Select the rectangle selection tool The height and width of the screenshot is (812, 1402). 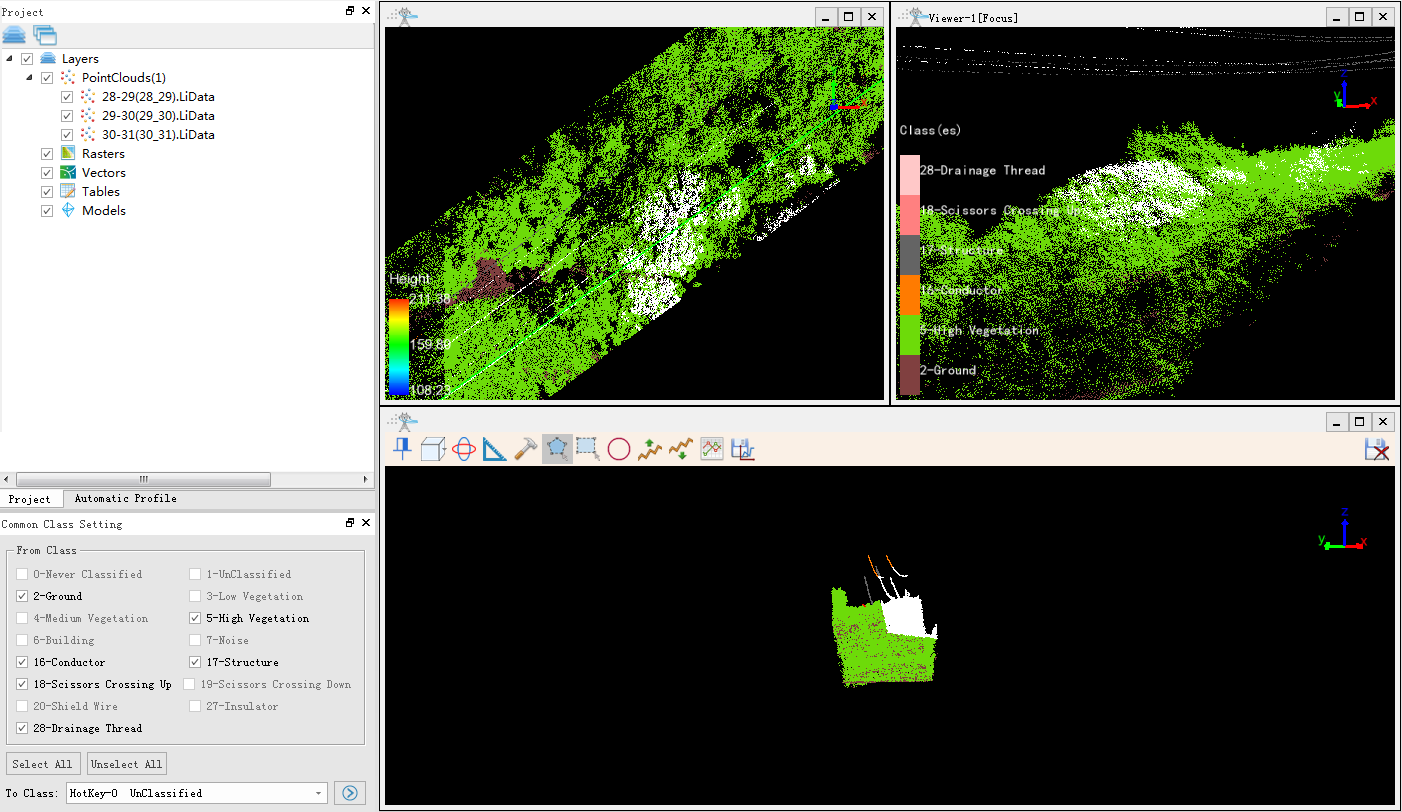(588, 449)
